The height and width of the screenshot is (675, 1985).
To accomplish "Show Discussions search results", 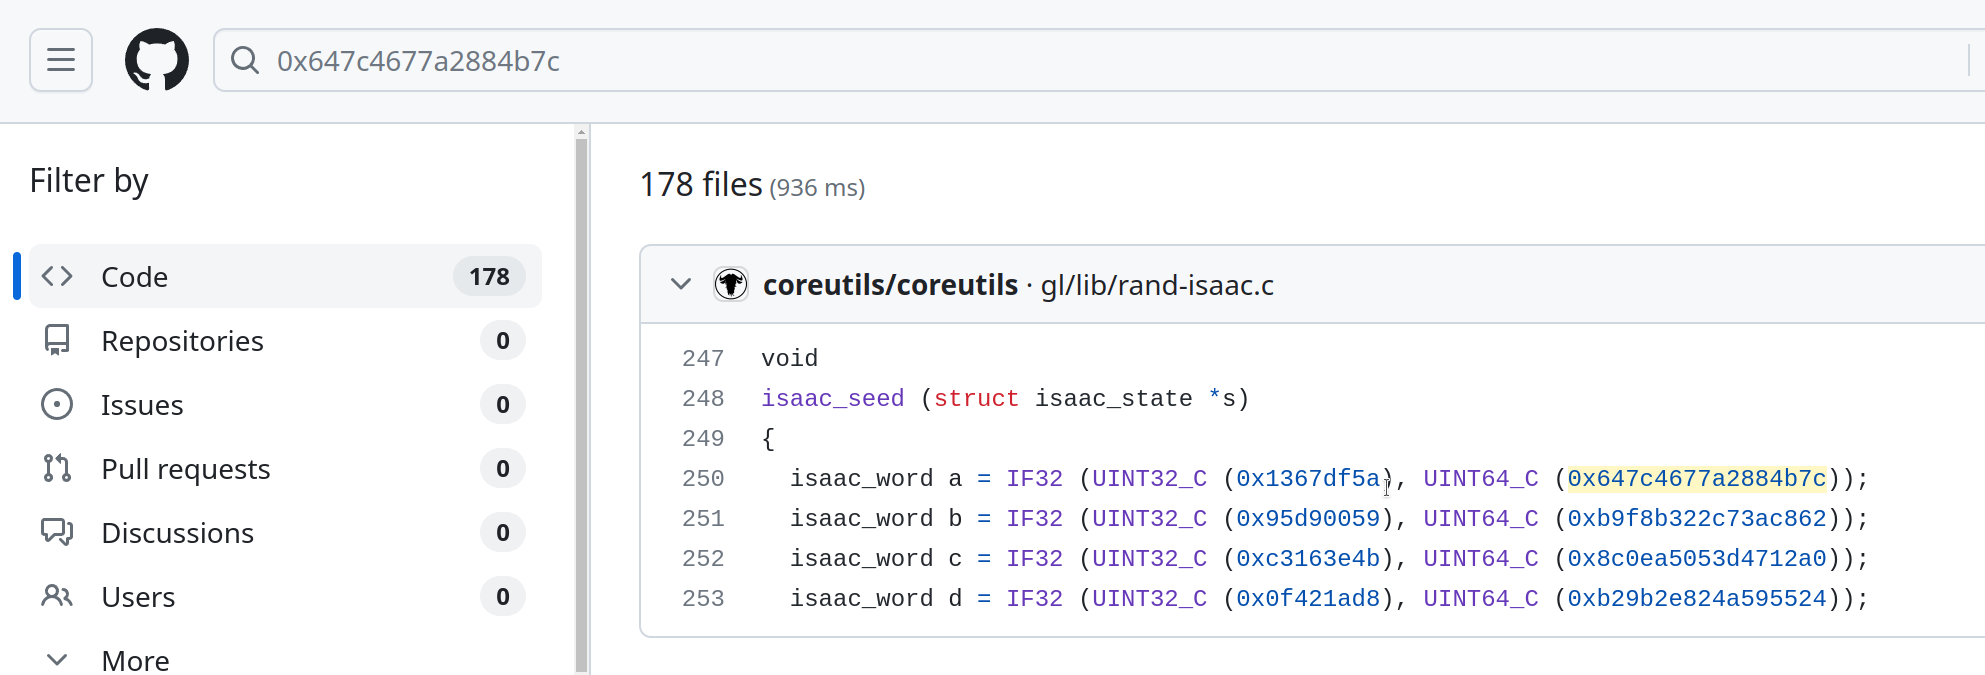I will [177, 533].
